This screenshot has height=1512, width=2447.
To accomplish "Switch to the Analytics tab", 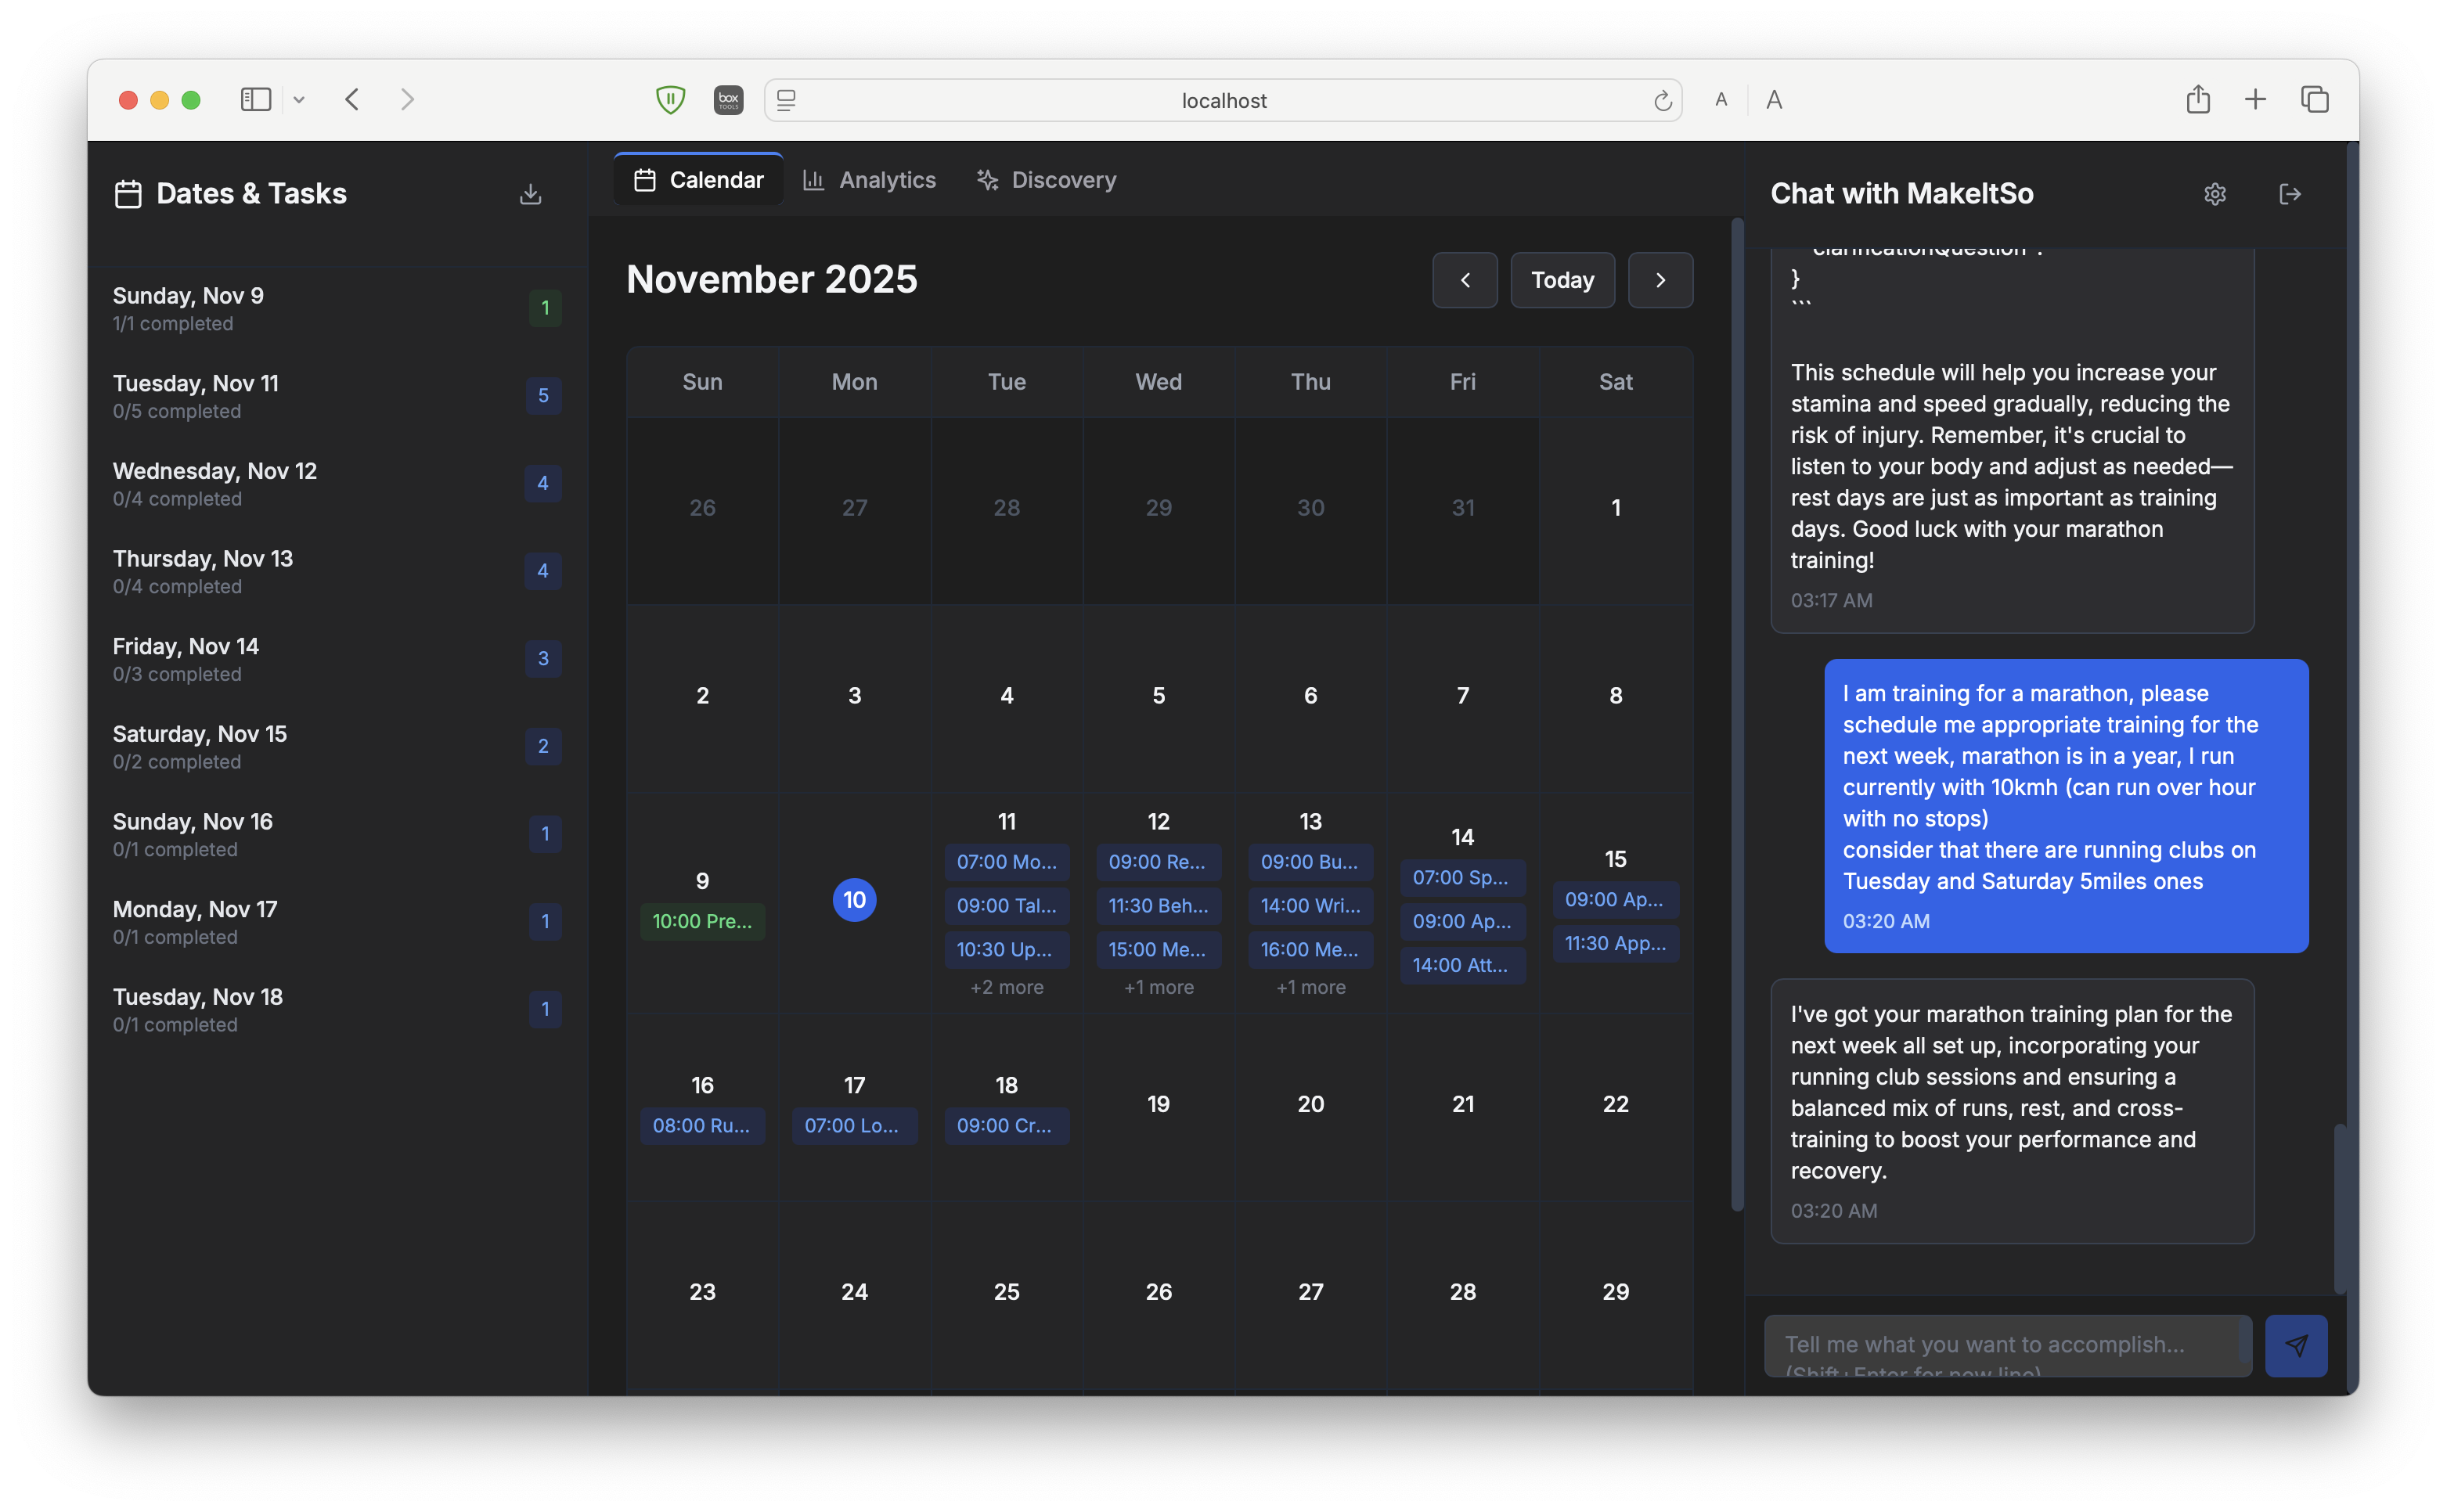I will (x=869, y=180).
